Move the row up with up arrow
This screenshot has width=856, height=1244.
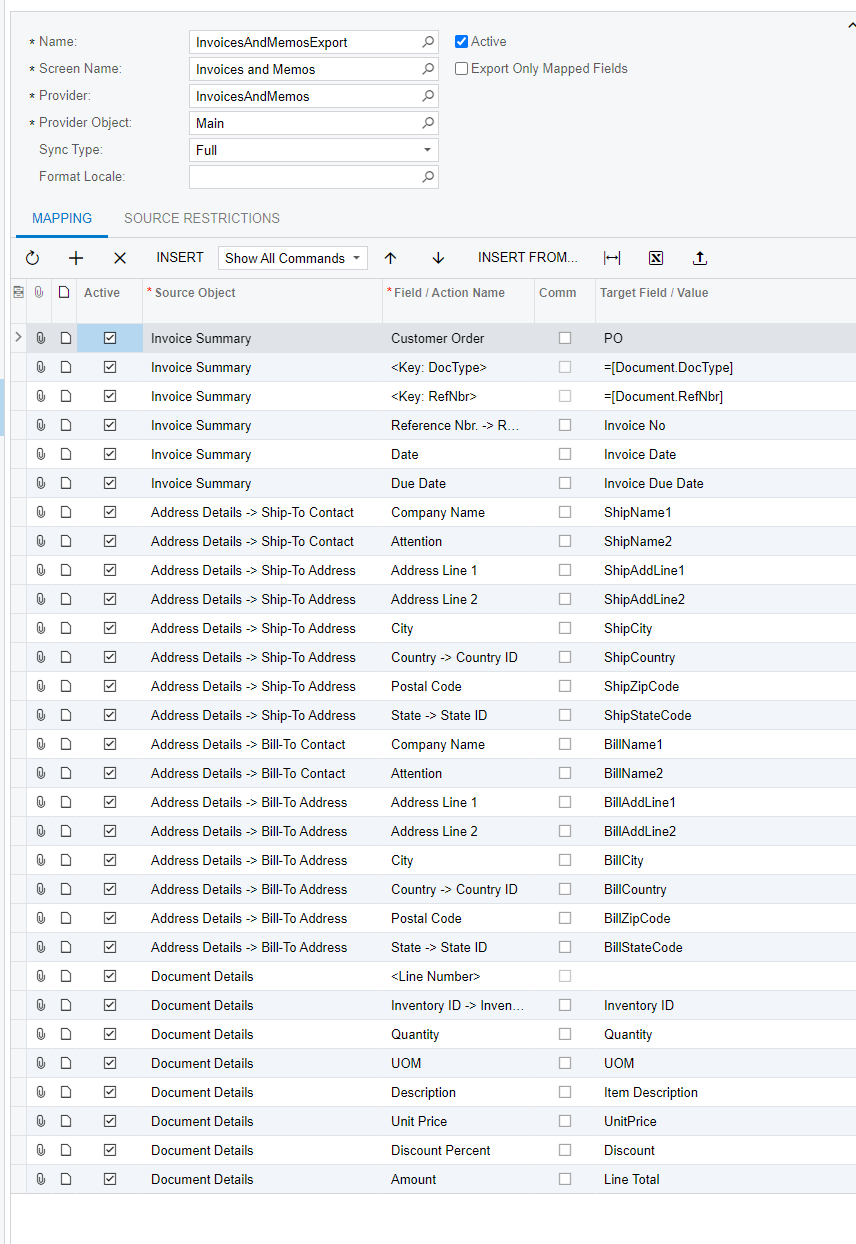tap(390, 258)
